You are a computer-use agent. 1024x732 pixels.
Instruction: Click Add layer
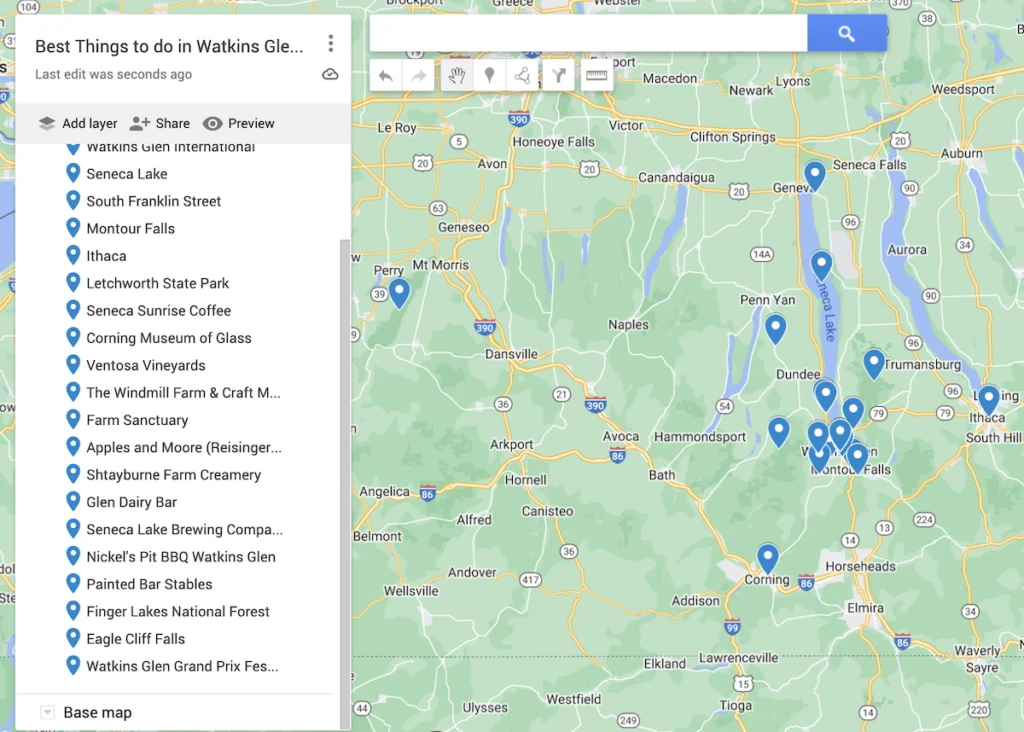(78, 123)
